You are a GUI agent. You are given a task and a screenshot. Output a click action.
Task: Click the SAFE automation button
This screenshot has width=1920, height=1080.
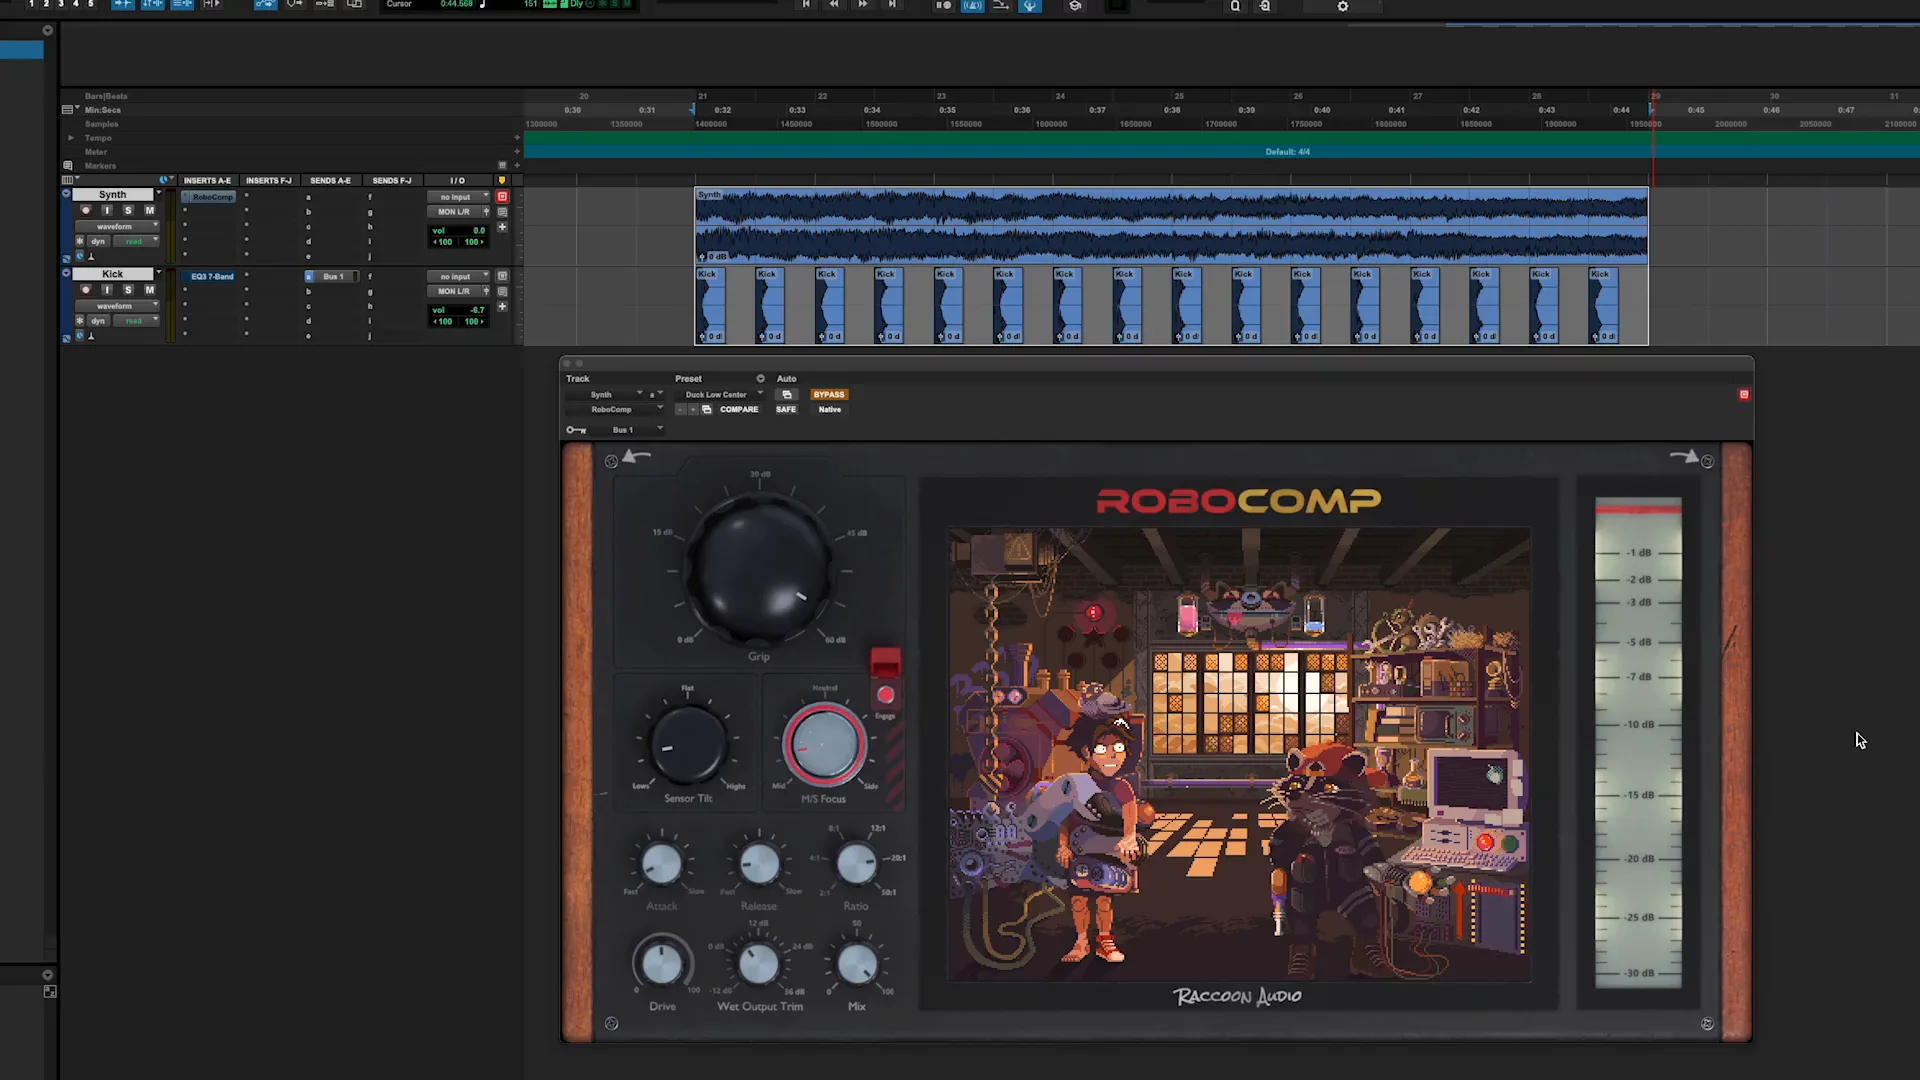786,409
